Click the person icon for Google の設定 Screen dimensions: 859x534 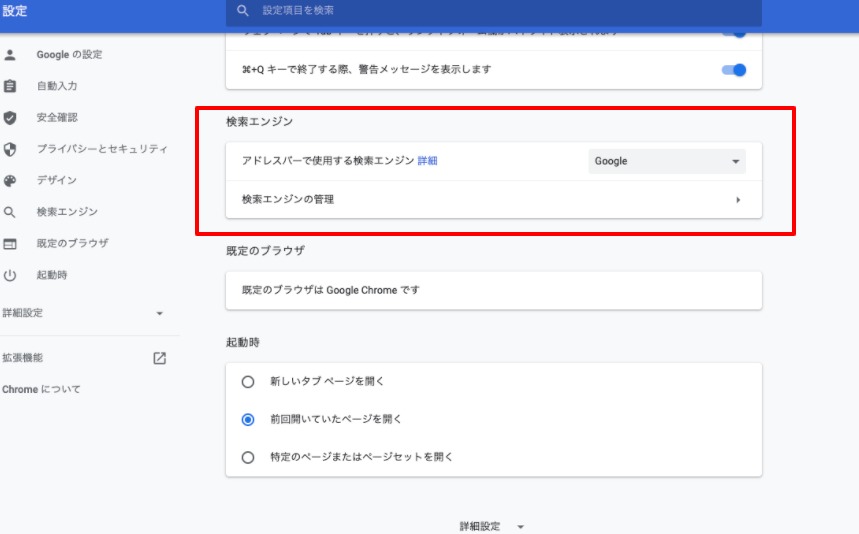pos(10,54)
